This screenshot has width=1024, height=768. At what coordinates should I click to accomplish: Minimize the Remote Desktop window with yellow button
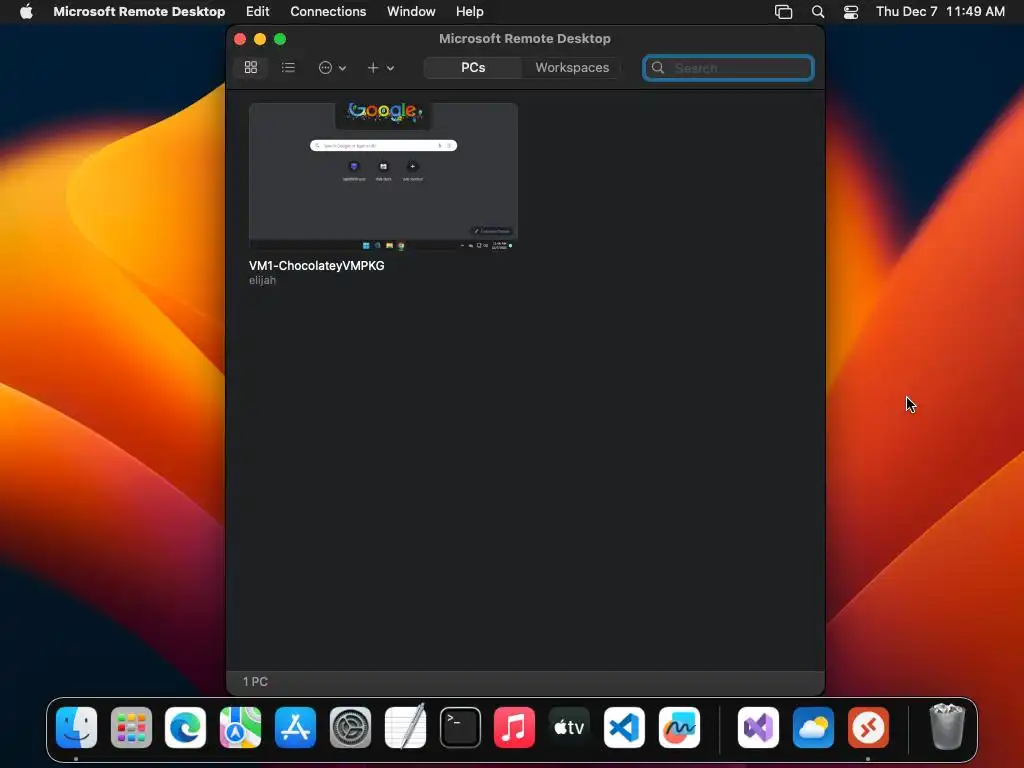[260, 39]
